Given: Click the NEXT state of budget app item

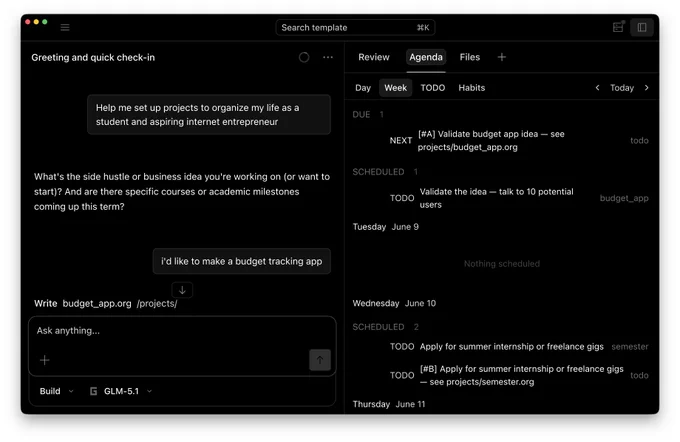Looking at the screenshot, I should 401,141.
